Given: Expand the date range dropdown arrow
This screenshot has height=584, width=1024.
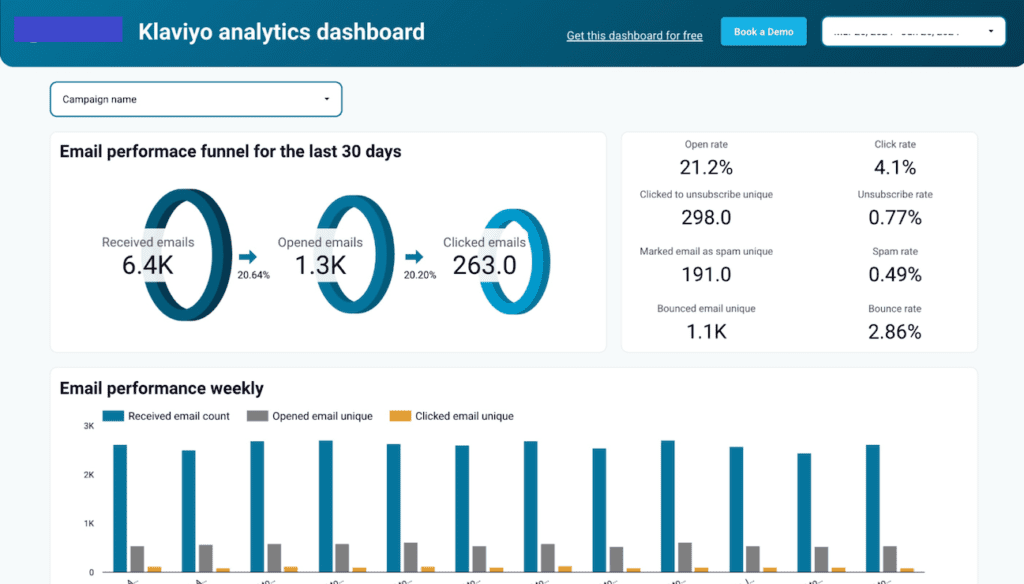Looking at the screenshot, I should pyautogui.click(x=993, y=31).
